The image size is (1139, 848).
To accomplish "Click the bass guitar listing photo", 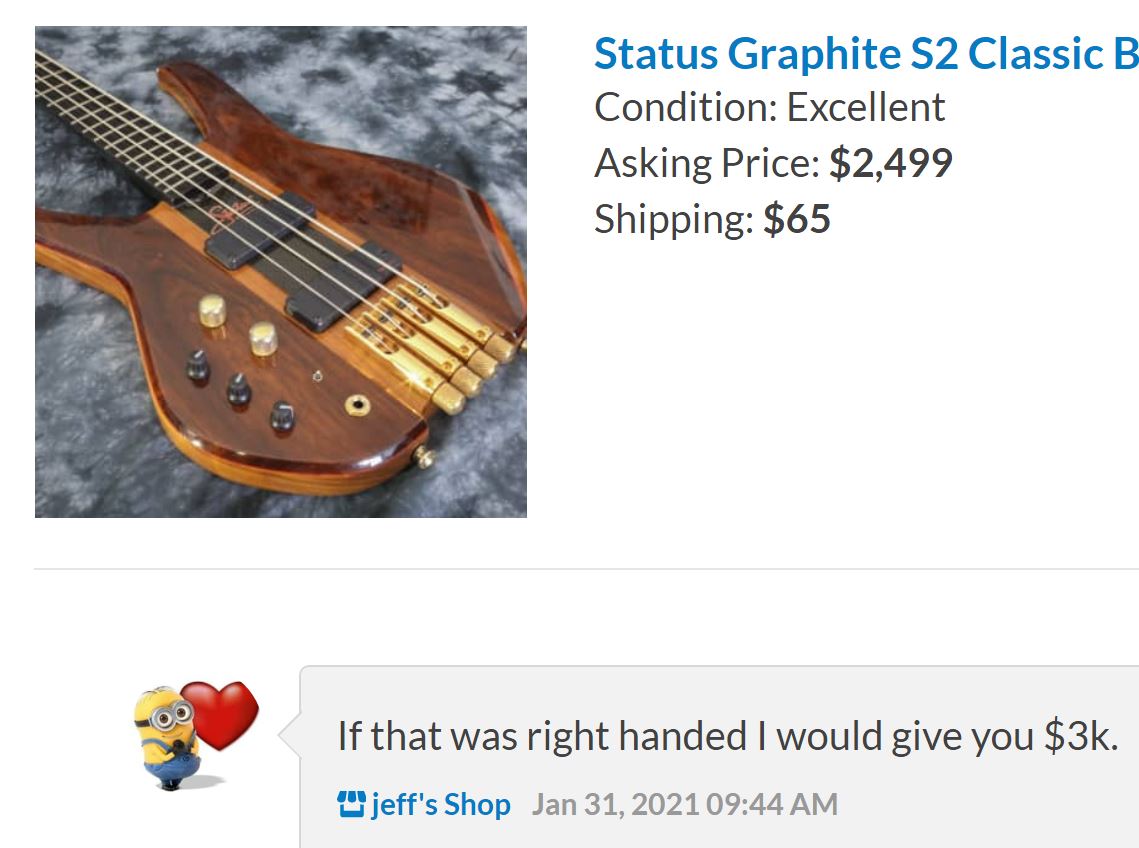I will point(281,272).
